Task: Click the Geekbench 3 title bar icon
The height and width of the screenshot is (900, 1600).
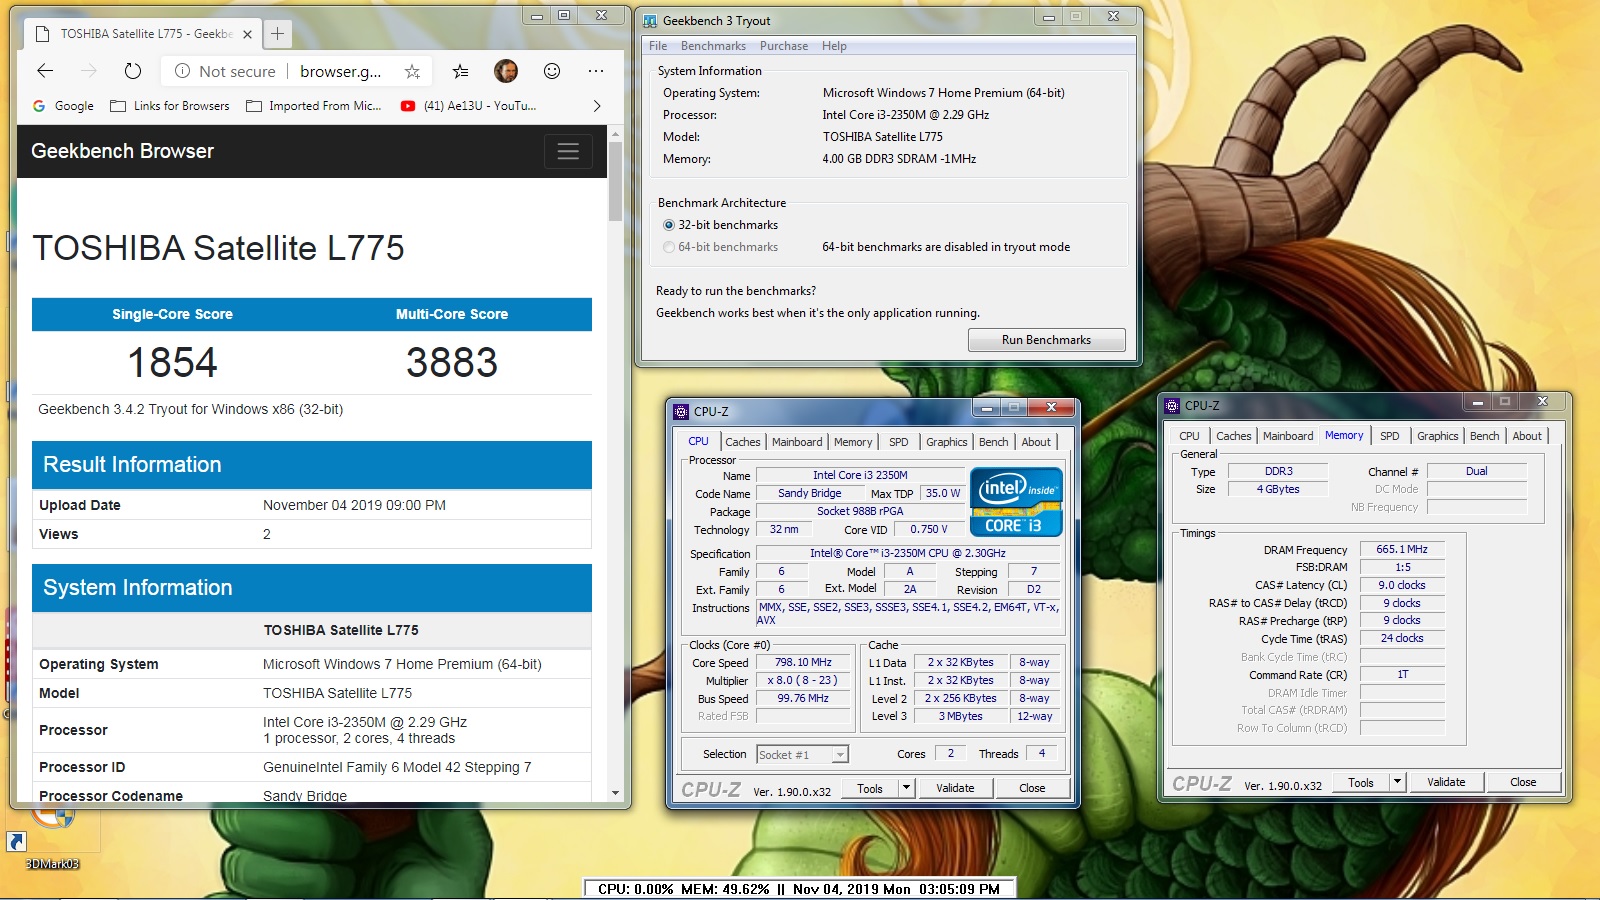Action: coord(650,20)
